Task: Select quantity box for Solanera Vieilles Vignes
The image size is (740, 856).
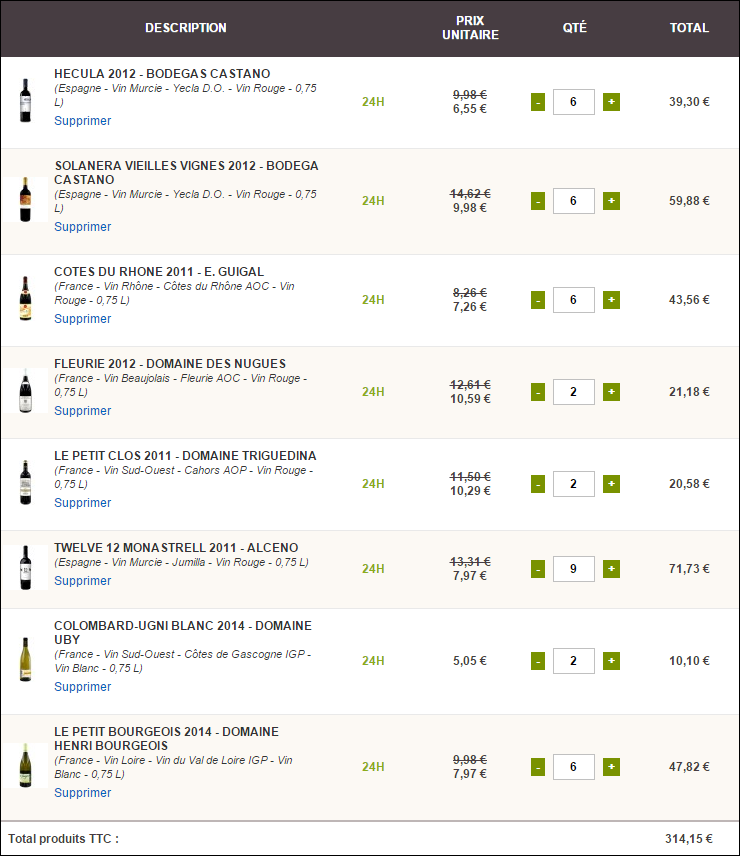Action: coord(574,201)
